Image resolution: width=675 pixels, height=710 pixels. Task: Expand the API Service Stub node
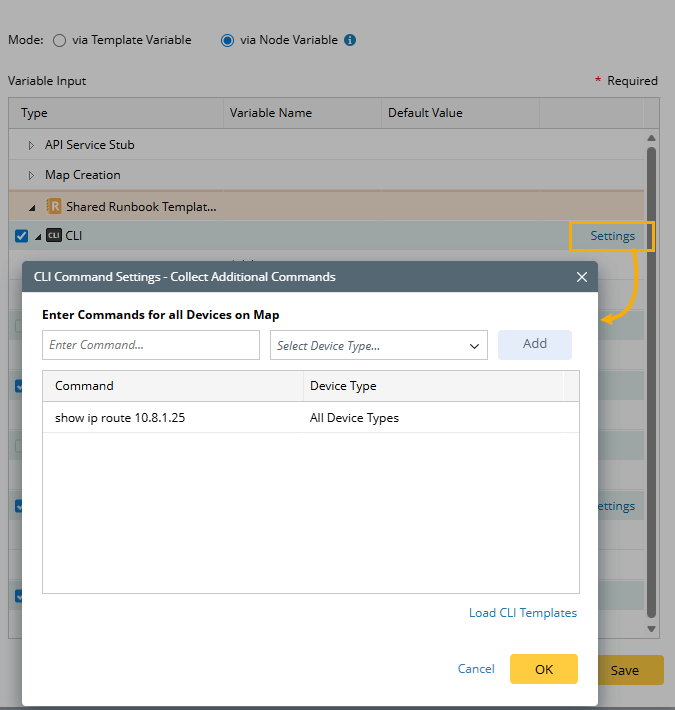31,145
